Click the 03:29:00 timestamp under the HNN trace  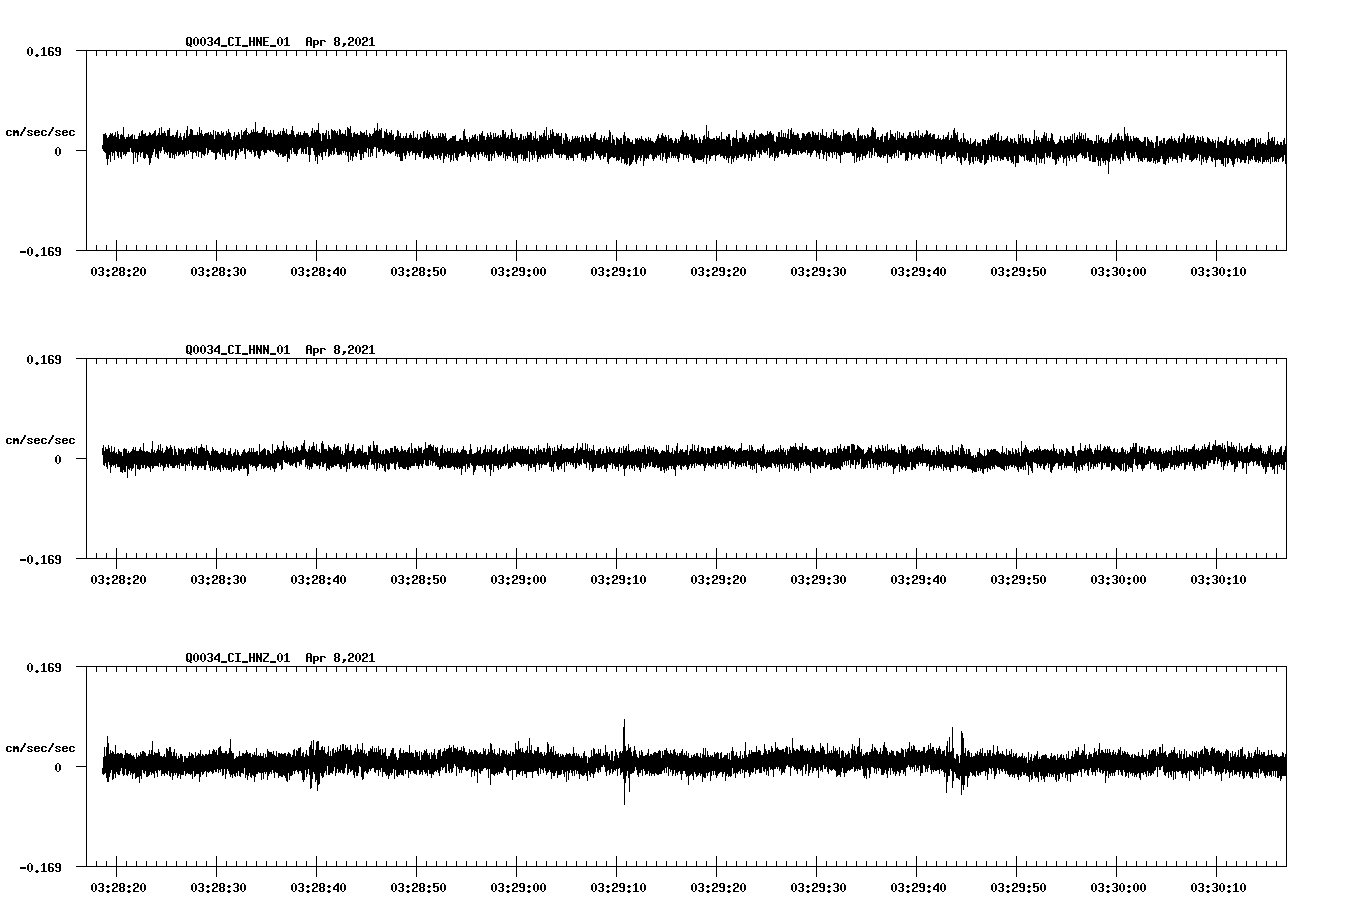[x=518, y=577]
